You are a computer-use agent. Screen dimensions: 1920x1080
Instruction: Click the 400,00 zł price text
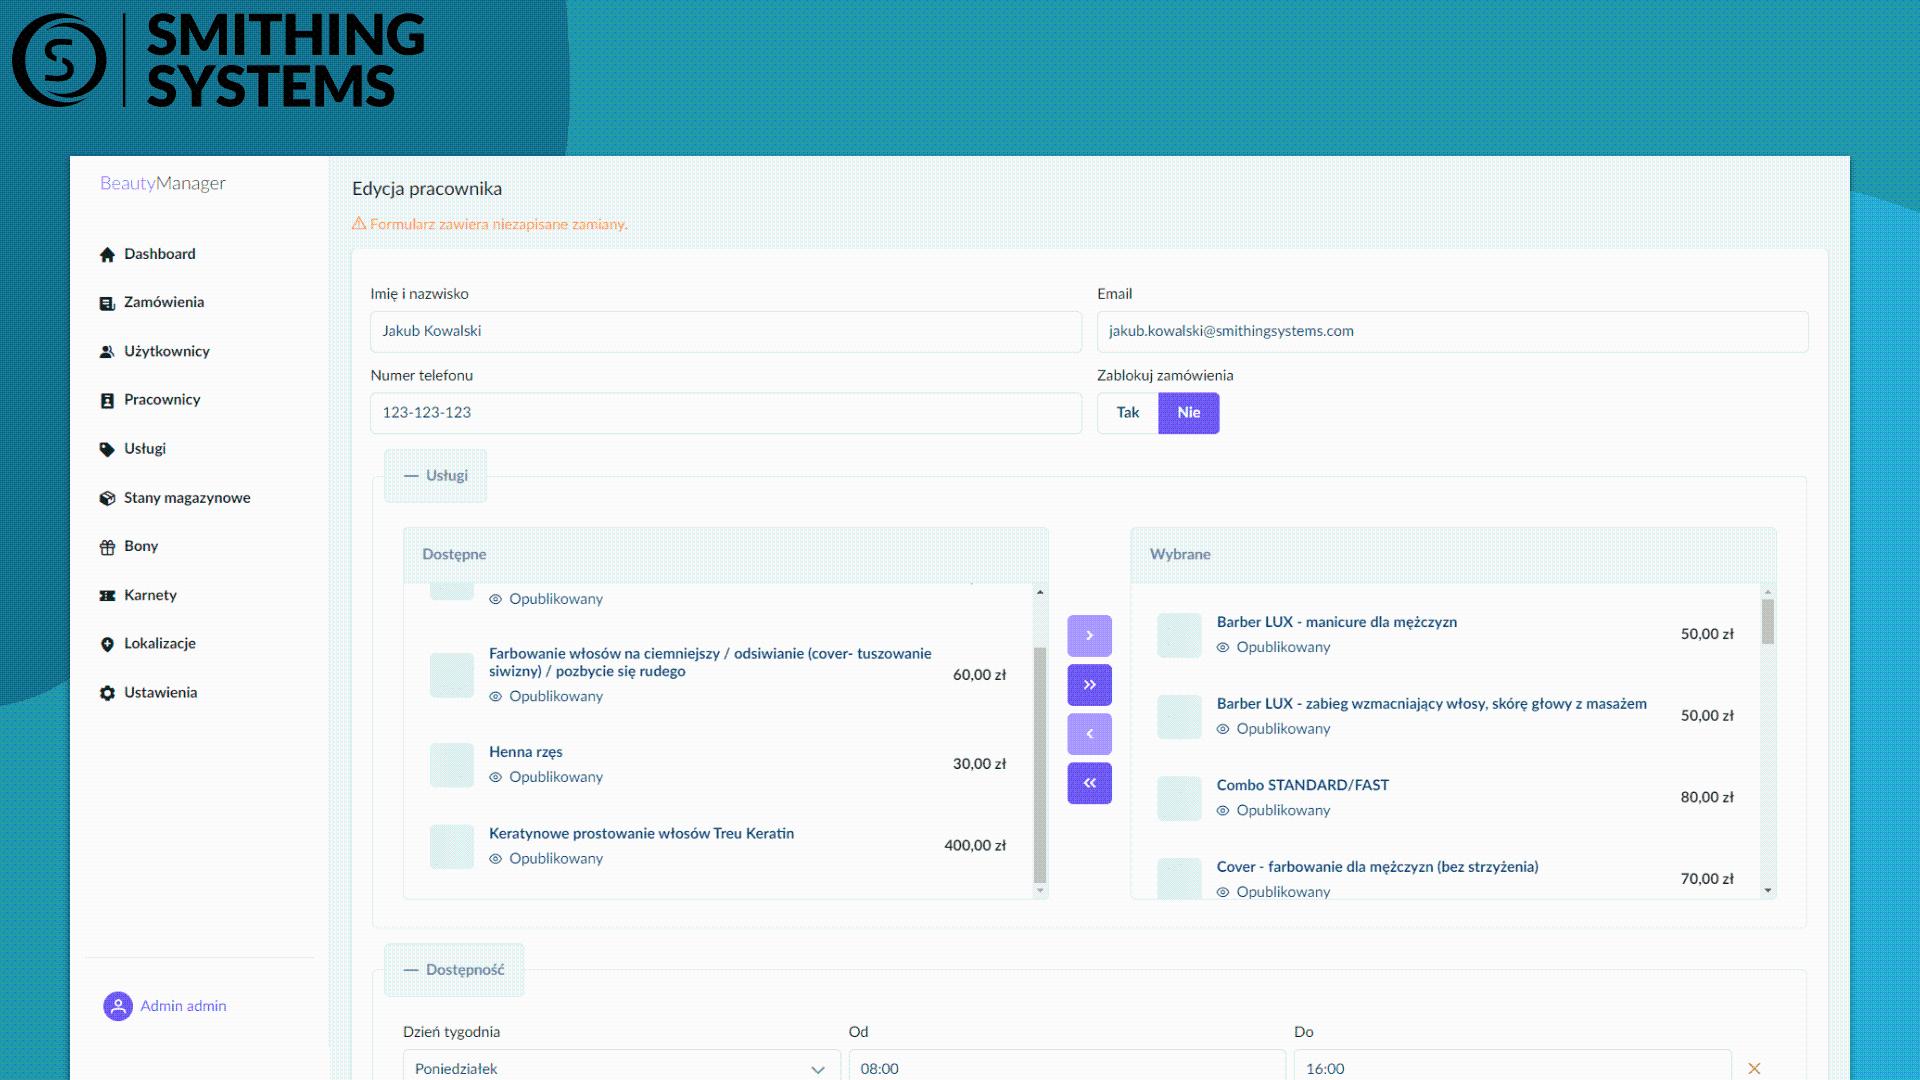coord(975,845)
